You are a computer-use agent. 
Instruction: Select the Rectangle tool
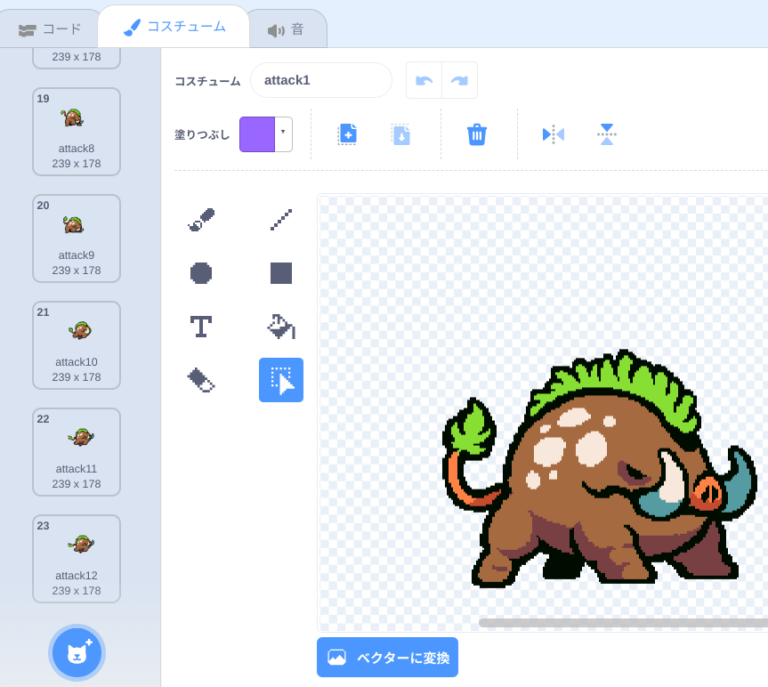[281, 273]
